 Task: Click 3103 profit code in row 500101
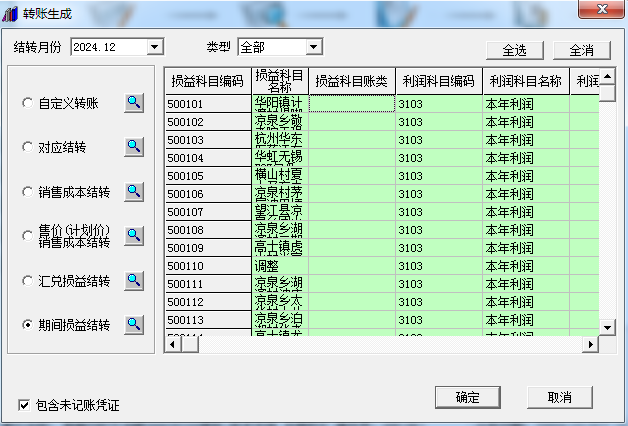tap(439, 104)
